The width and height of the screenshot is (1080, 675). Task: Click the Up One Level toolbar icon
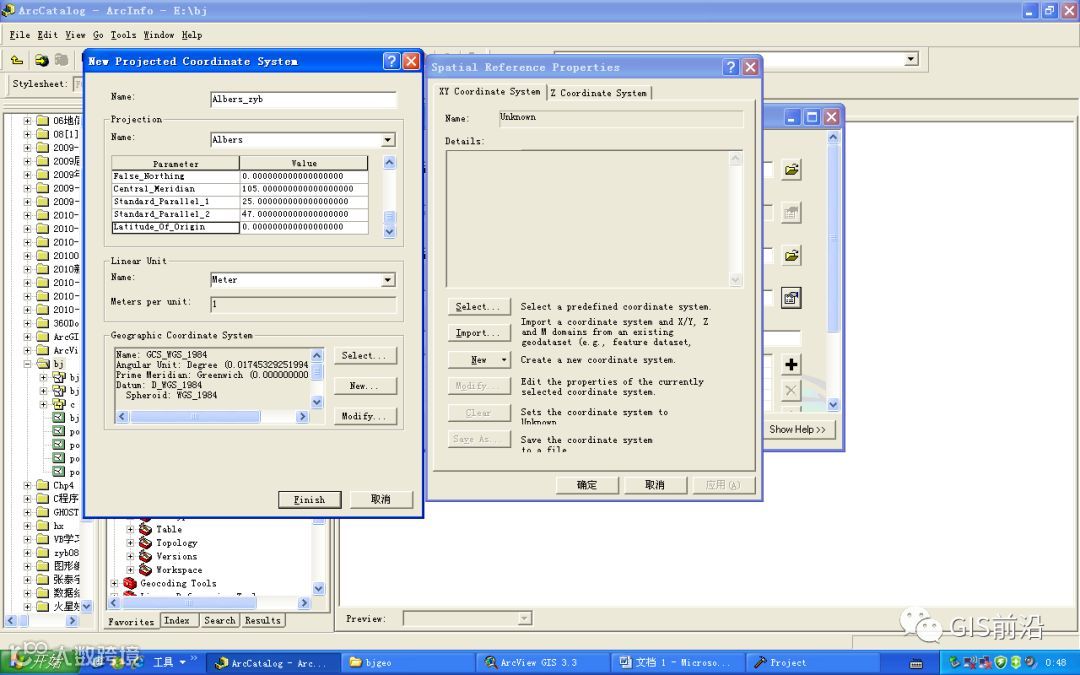17,61
